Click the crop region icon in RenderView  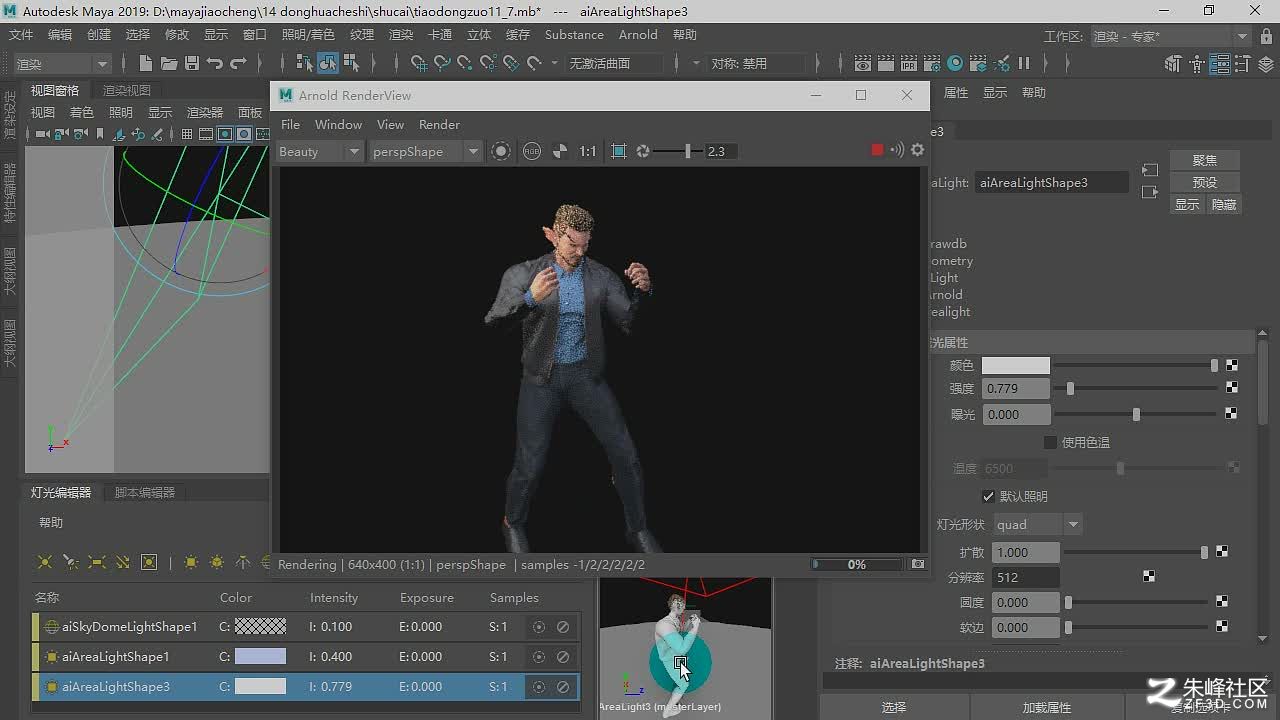619,151
